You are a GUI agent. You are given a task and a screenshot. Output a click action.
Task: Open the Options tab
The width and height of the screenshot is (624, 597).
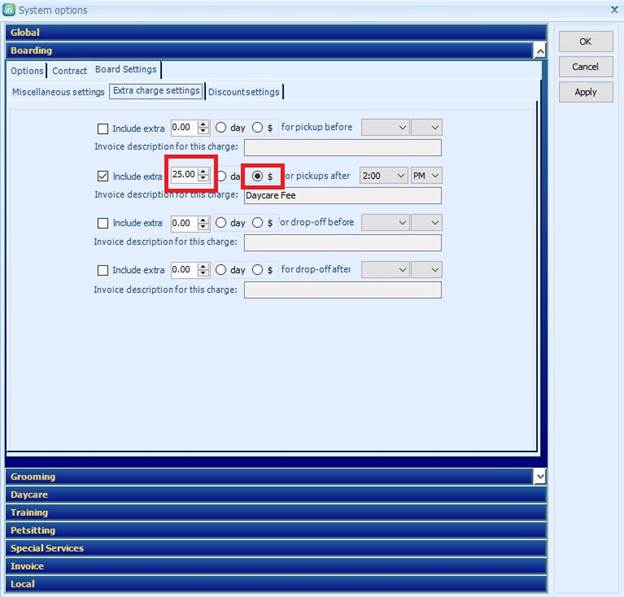pos(27,71)
